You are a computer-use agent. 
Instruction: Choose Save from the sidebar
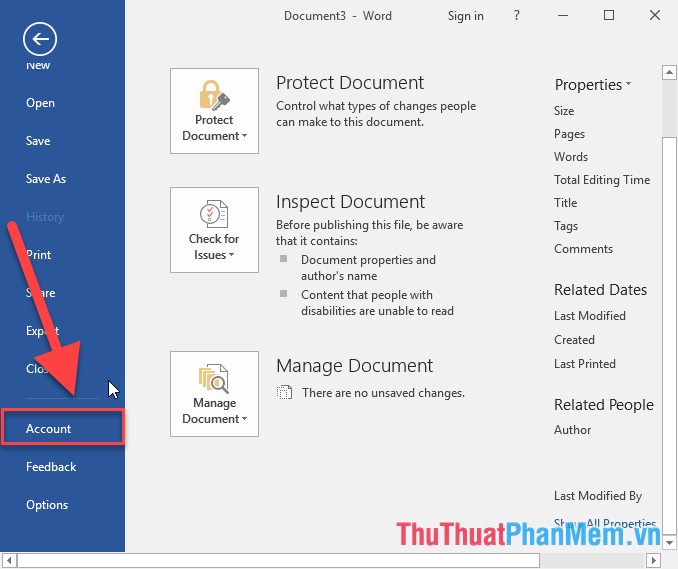38,141
